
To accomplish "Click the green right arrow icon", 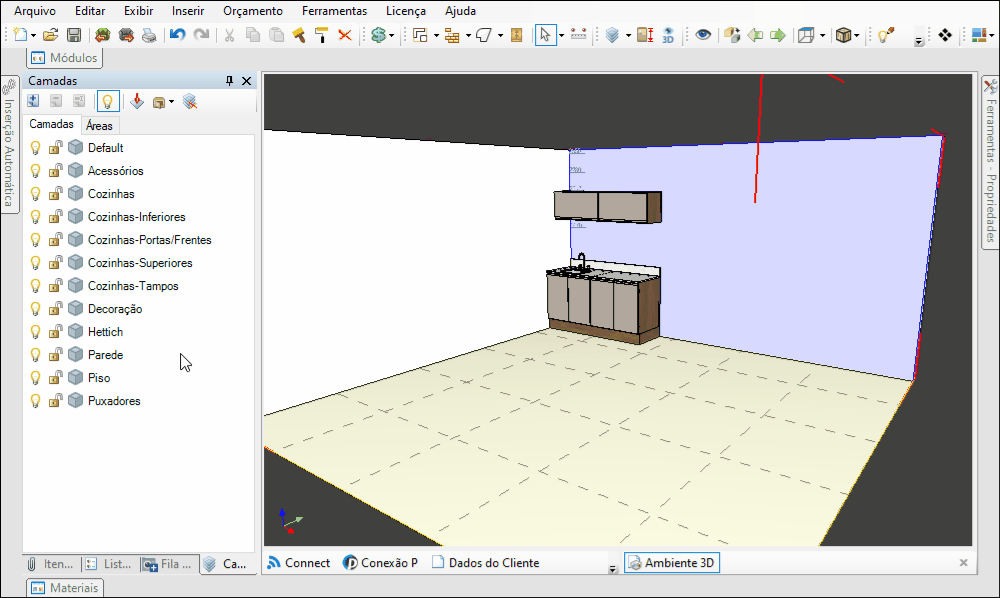I will point(777,34).
